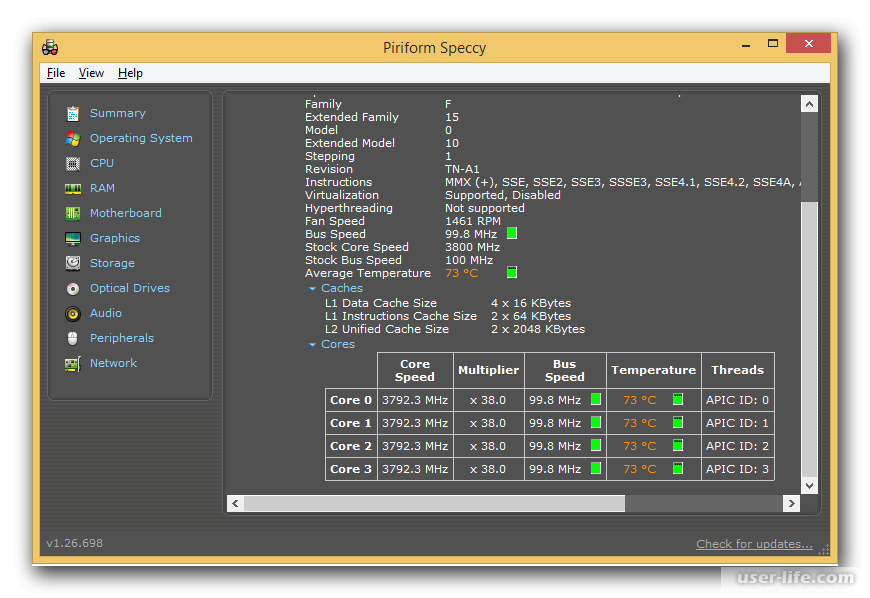The width and height of the screenshot is (870, 598).
Task: Click the Optical Drives disc icon
Action: point(73,288)
